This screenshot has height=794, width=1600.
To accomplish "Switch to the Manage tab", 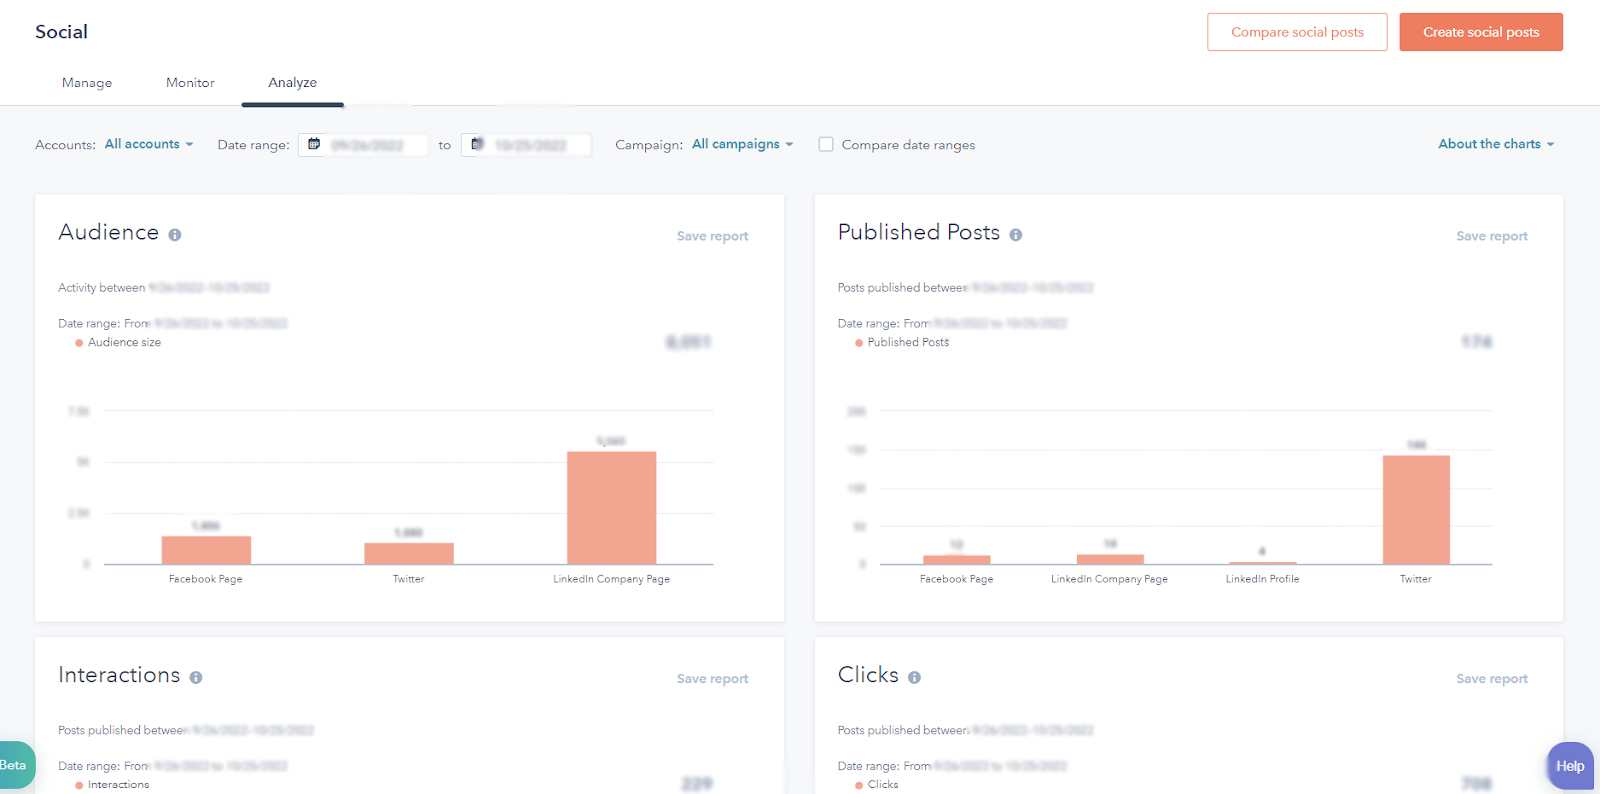I will 87,83.
